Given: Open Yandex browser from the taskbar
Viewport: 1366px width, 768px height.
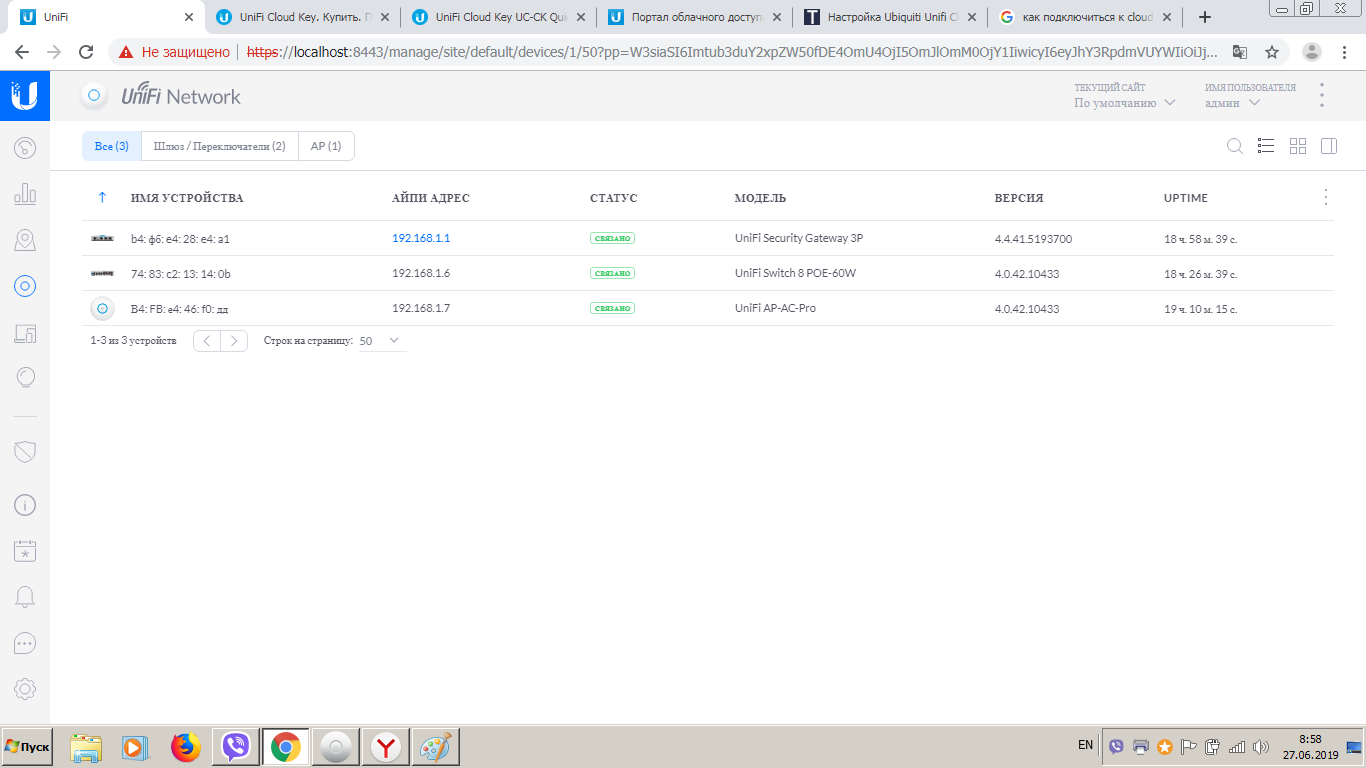Looking at the screenshot, I should (386, 747).
